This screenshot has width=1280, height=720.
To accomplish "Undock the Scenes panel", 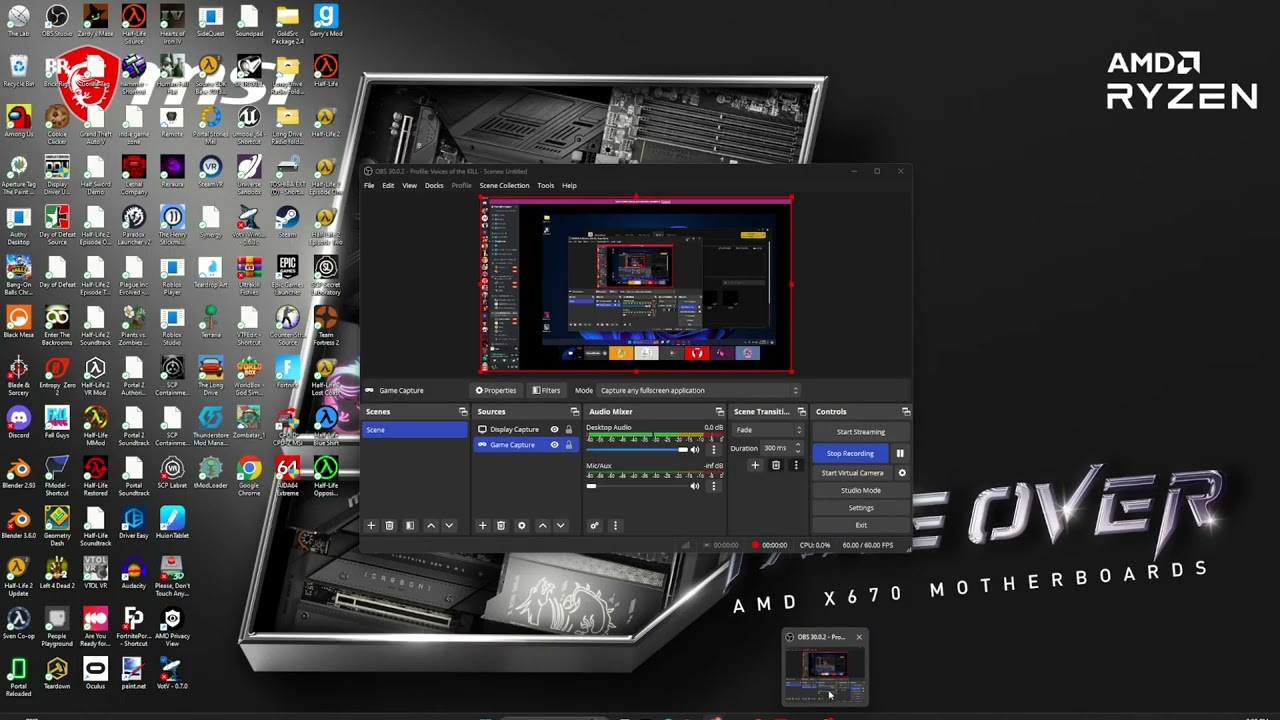I will [463, 412].
